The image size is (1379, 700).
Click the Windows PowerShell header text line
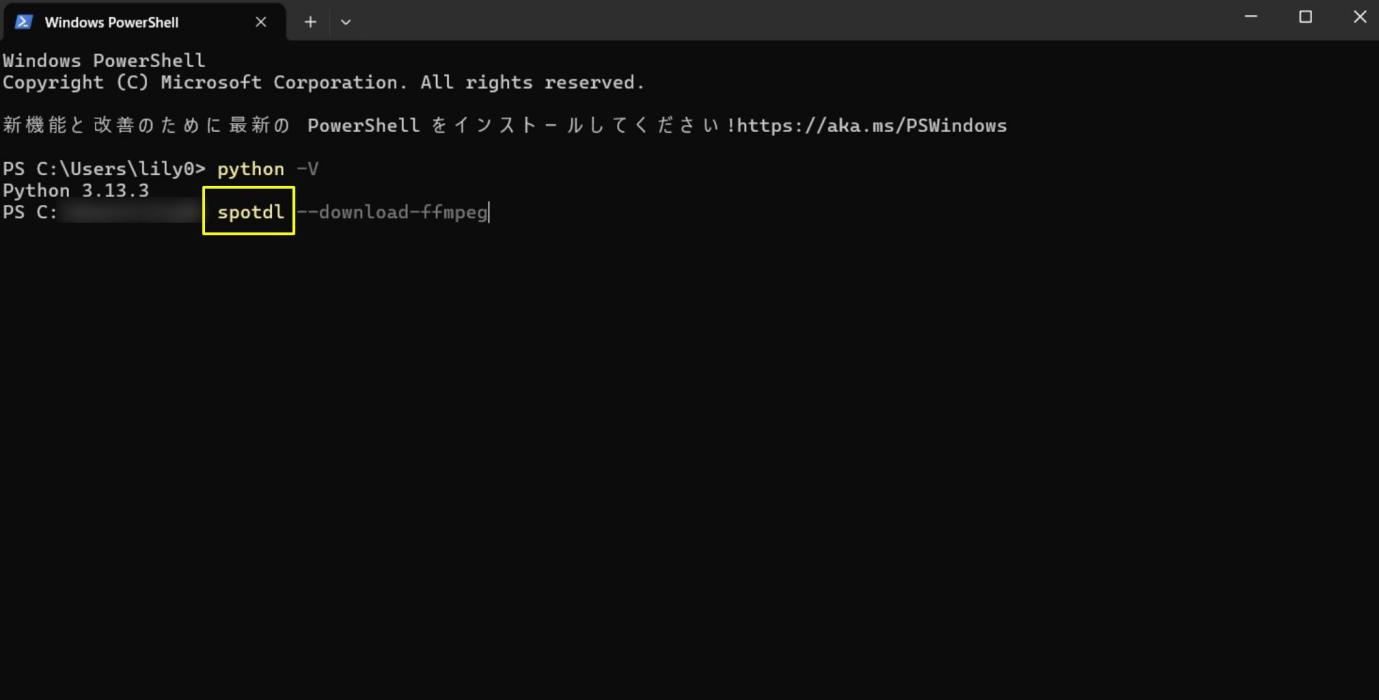pos(103,61)
